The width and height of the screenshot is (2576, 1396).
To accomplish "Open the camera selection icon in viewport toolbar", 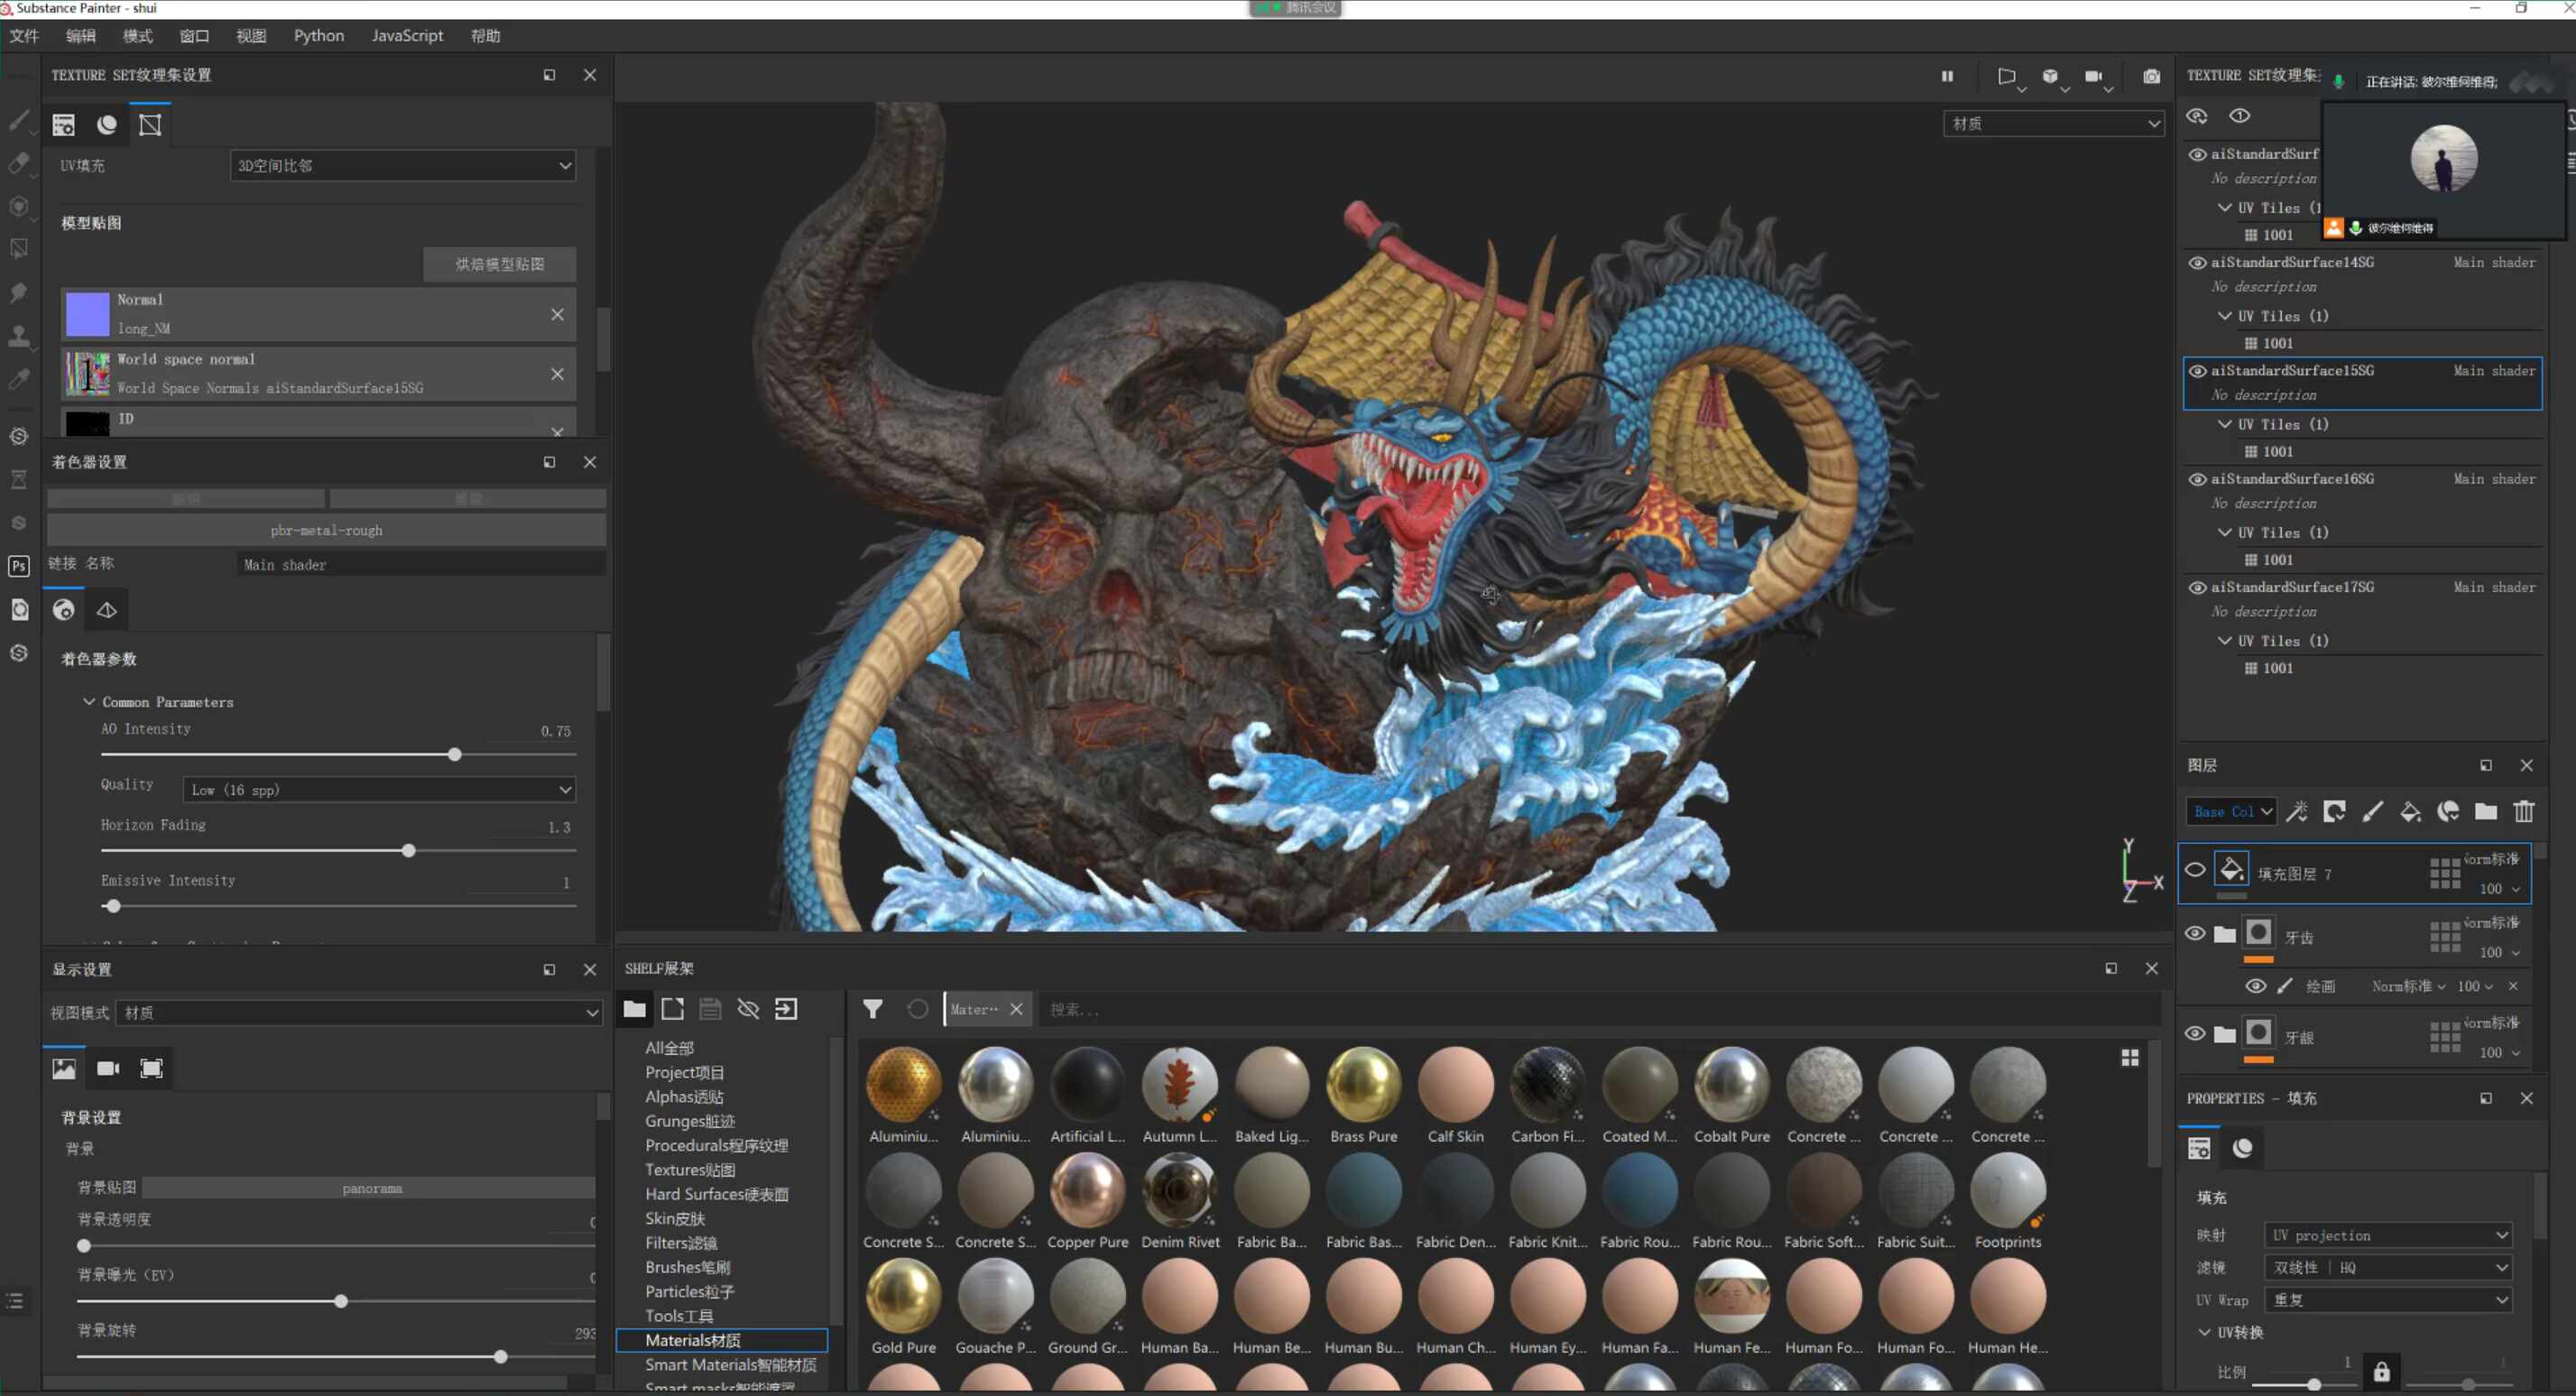I will pyautogui.click(x=2095, y=77).
